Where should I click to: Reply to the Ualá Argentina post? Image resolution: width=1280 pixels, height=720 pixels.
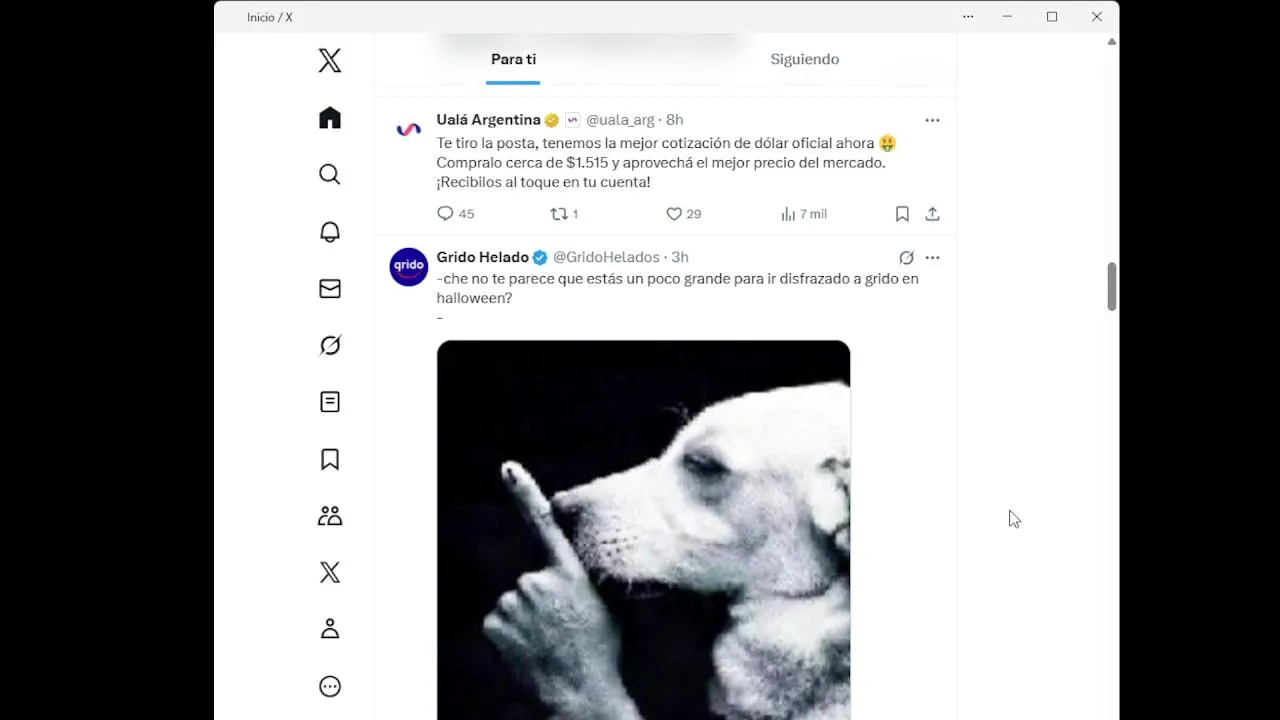446,214
